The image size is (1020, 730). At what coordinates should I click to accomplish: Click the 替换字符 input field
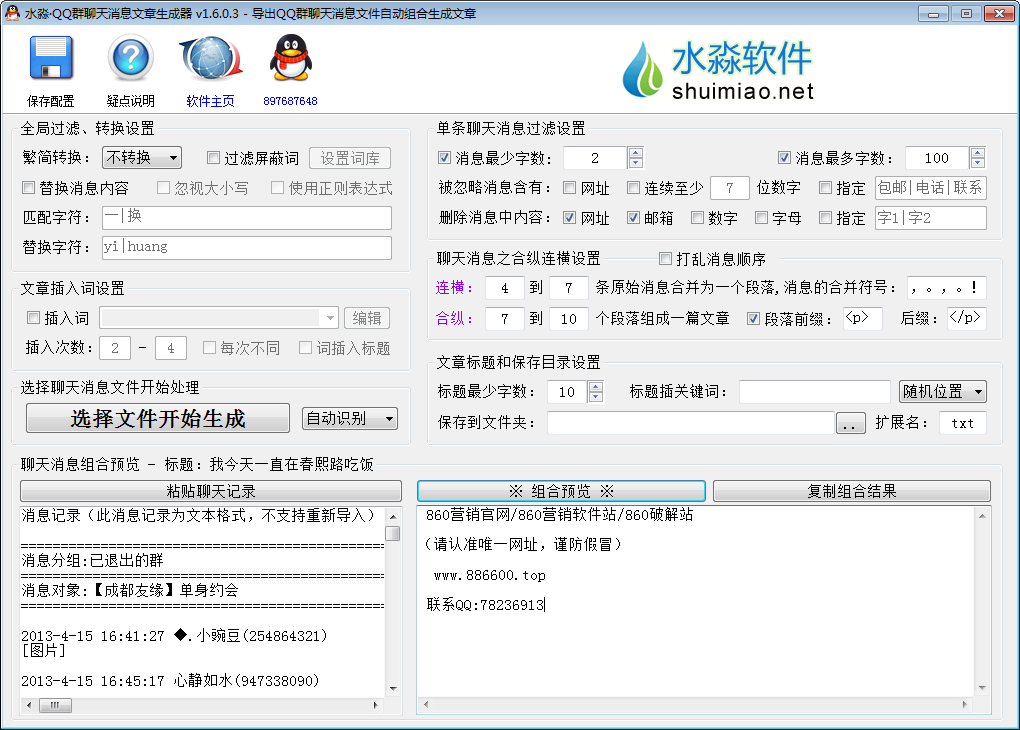pyautogui.click(x=247, y=247)
